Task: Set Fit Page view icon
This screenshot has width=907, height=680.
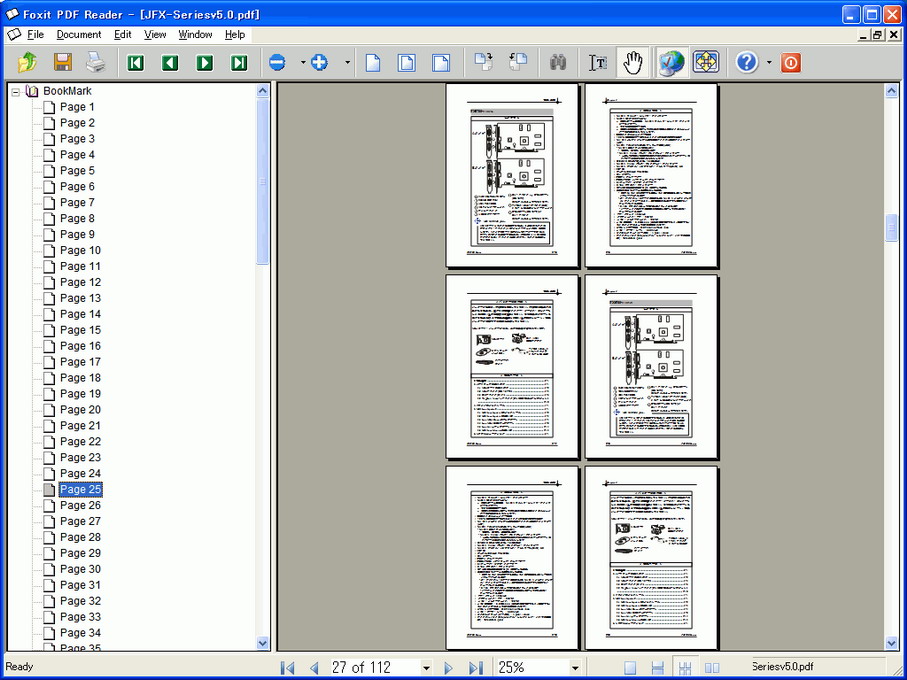Action: click(407, 62)
